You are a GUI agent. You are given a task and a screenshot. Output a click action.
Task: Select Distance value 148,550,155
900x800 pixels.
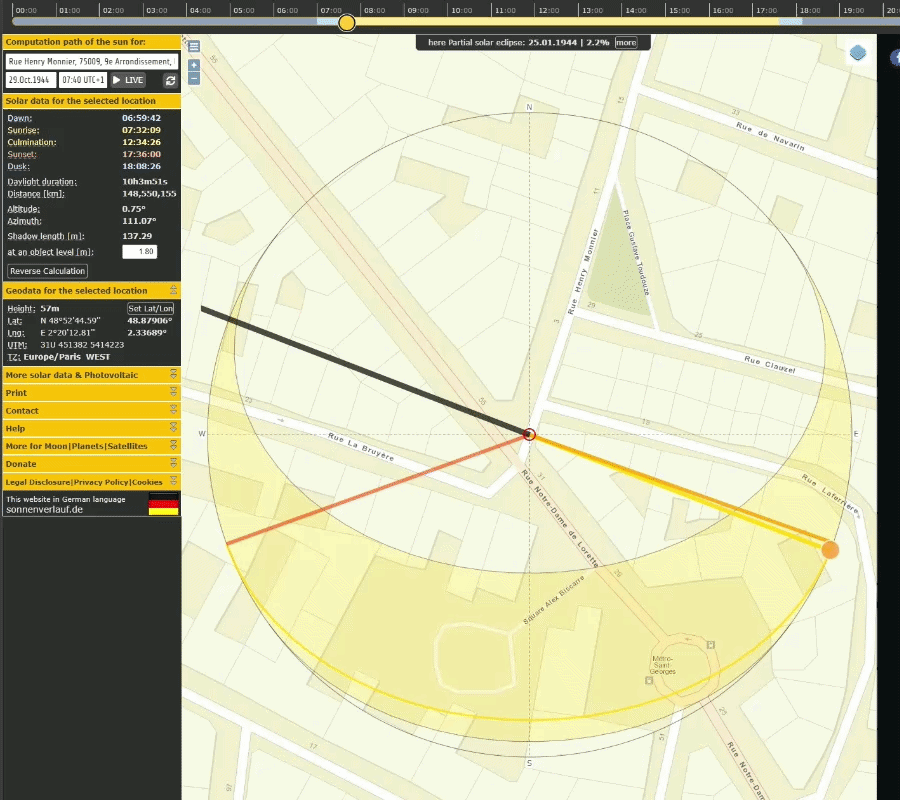[x=149, y=194]
